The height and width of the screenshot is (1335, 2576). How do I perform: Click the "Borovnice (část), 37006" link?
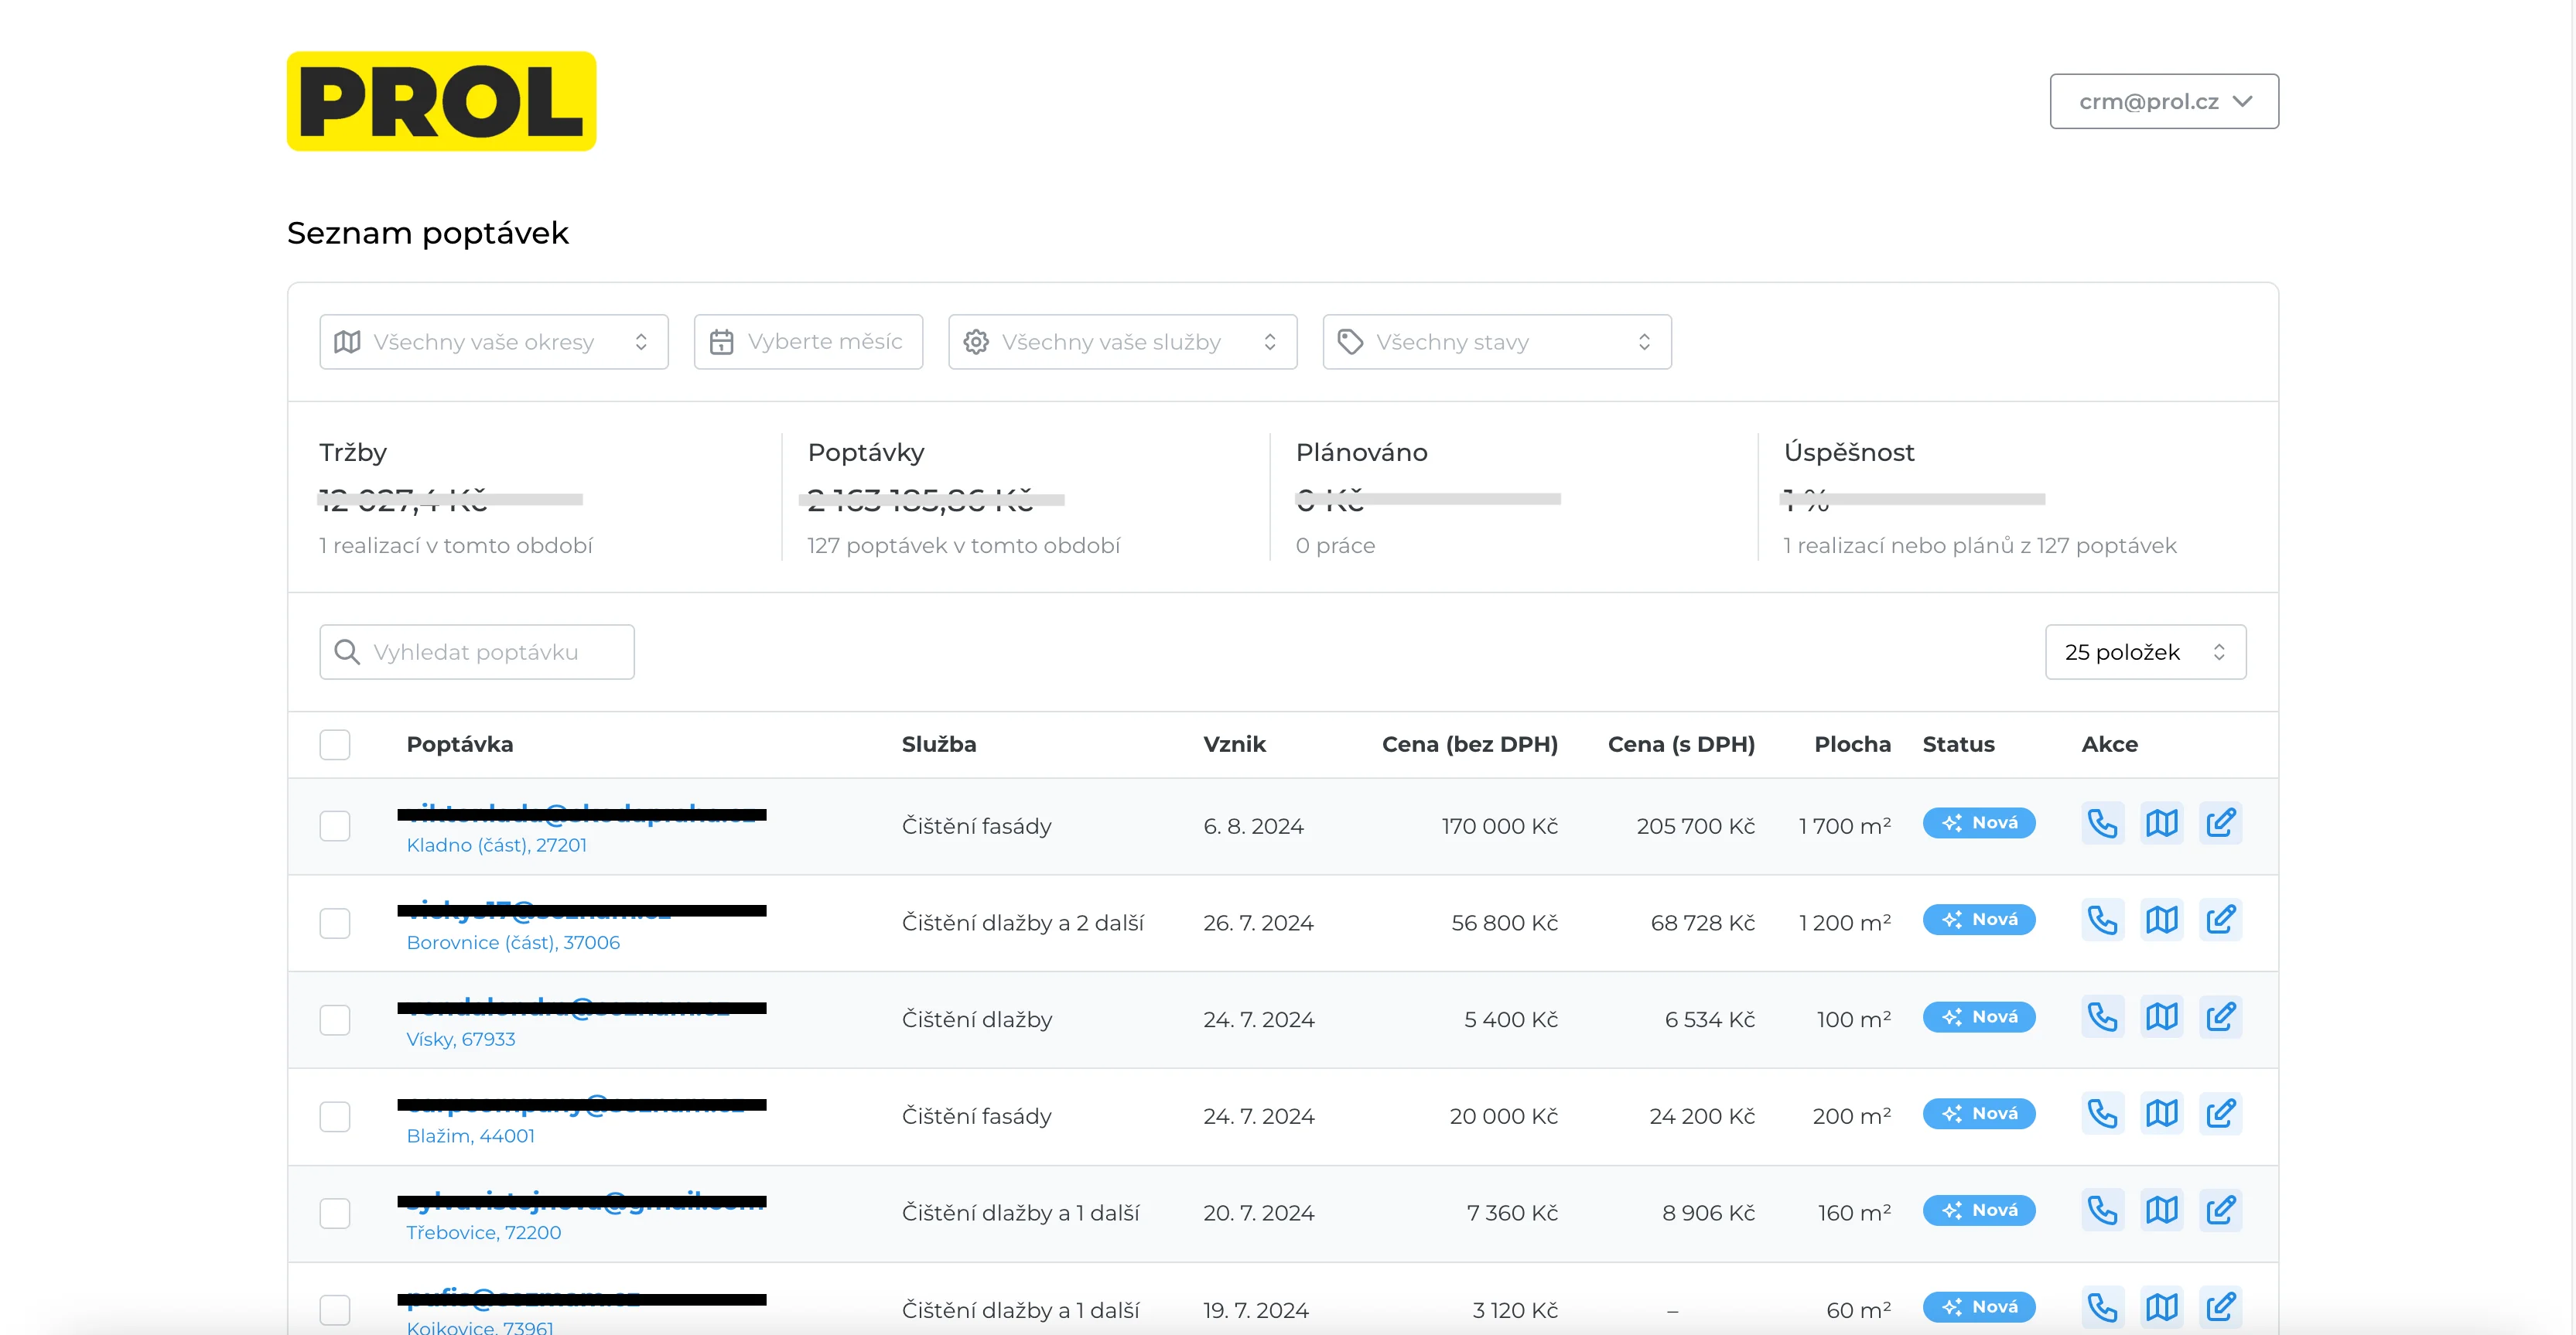[513, 942]
